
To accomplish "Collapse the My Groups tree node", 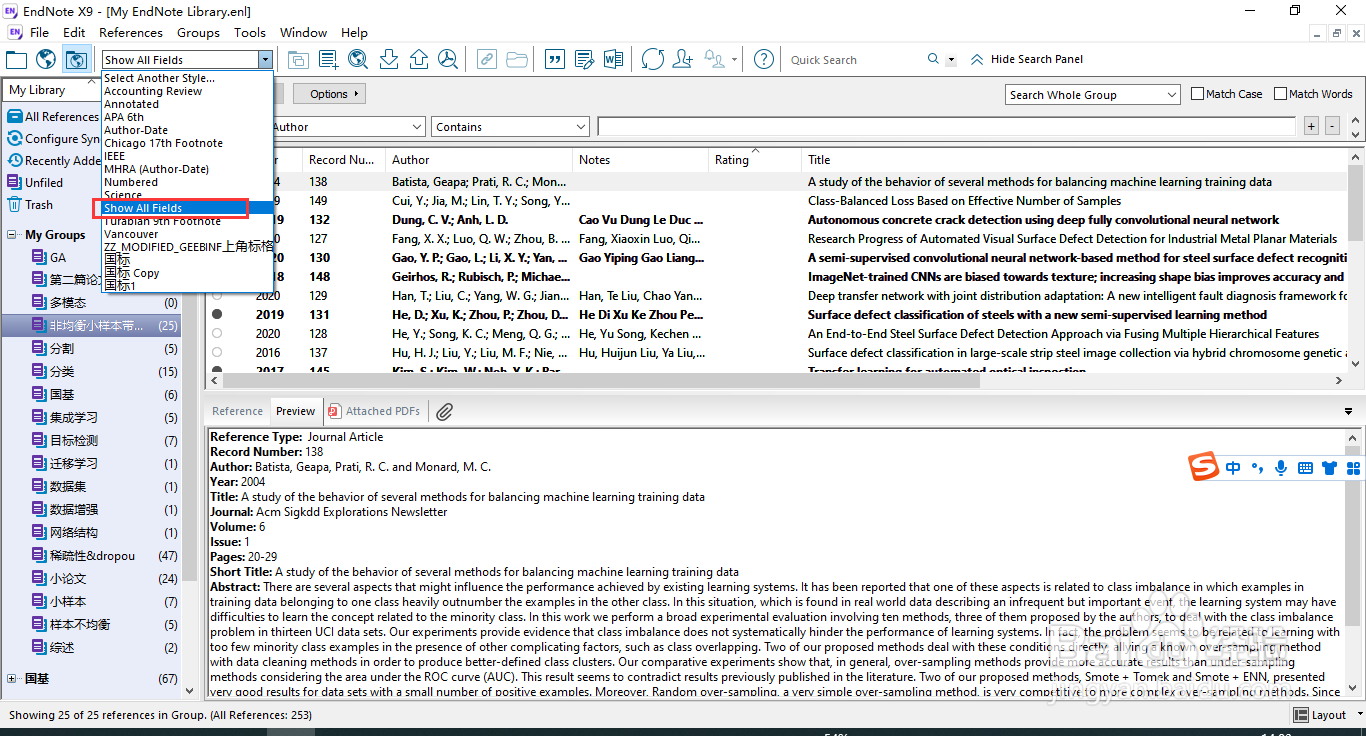I will point(12,235).
